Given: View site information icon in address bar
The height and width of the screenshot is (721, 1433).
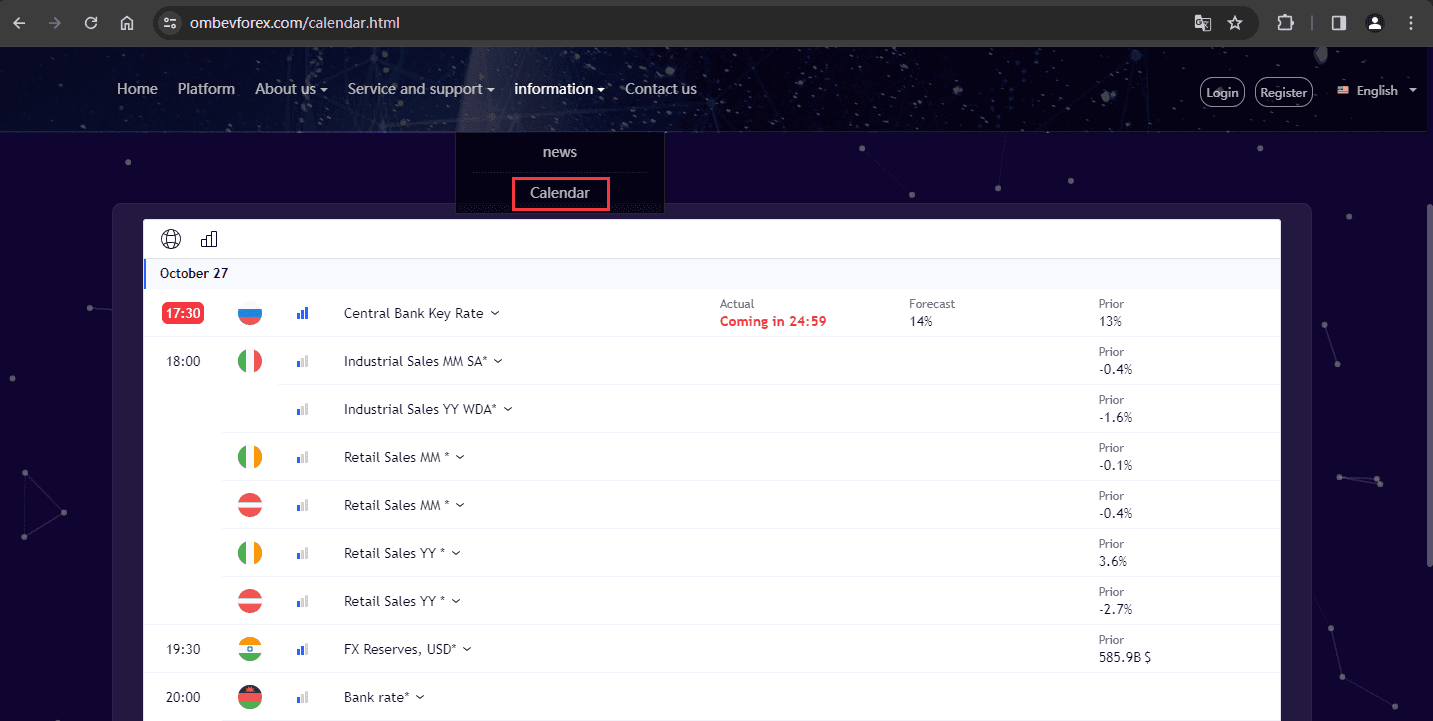Looking at the screenshot, I should click(x=170, y=22).
